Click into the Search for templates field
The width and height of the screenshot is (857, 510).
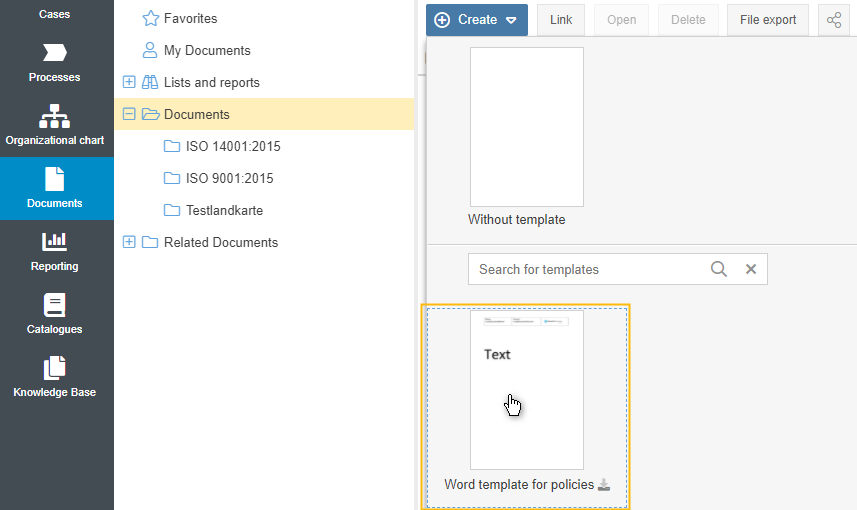(x=588, y=269)
